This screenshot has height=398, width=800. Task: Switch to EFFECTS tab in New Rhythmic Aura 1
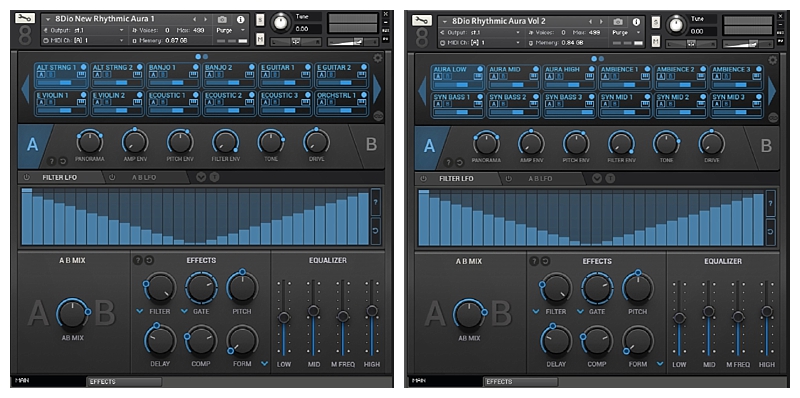[x=124, y=381]
